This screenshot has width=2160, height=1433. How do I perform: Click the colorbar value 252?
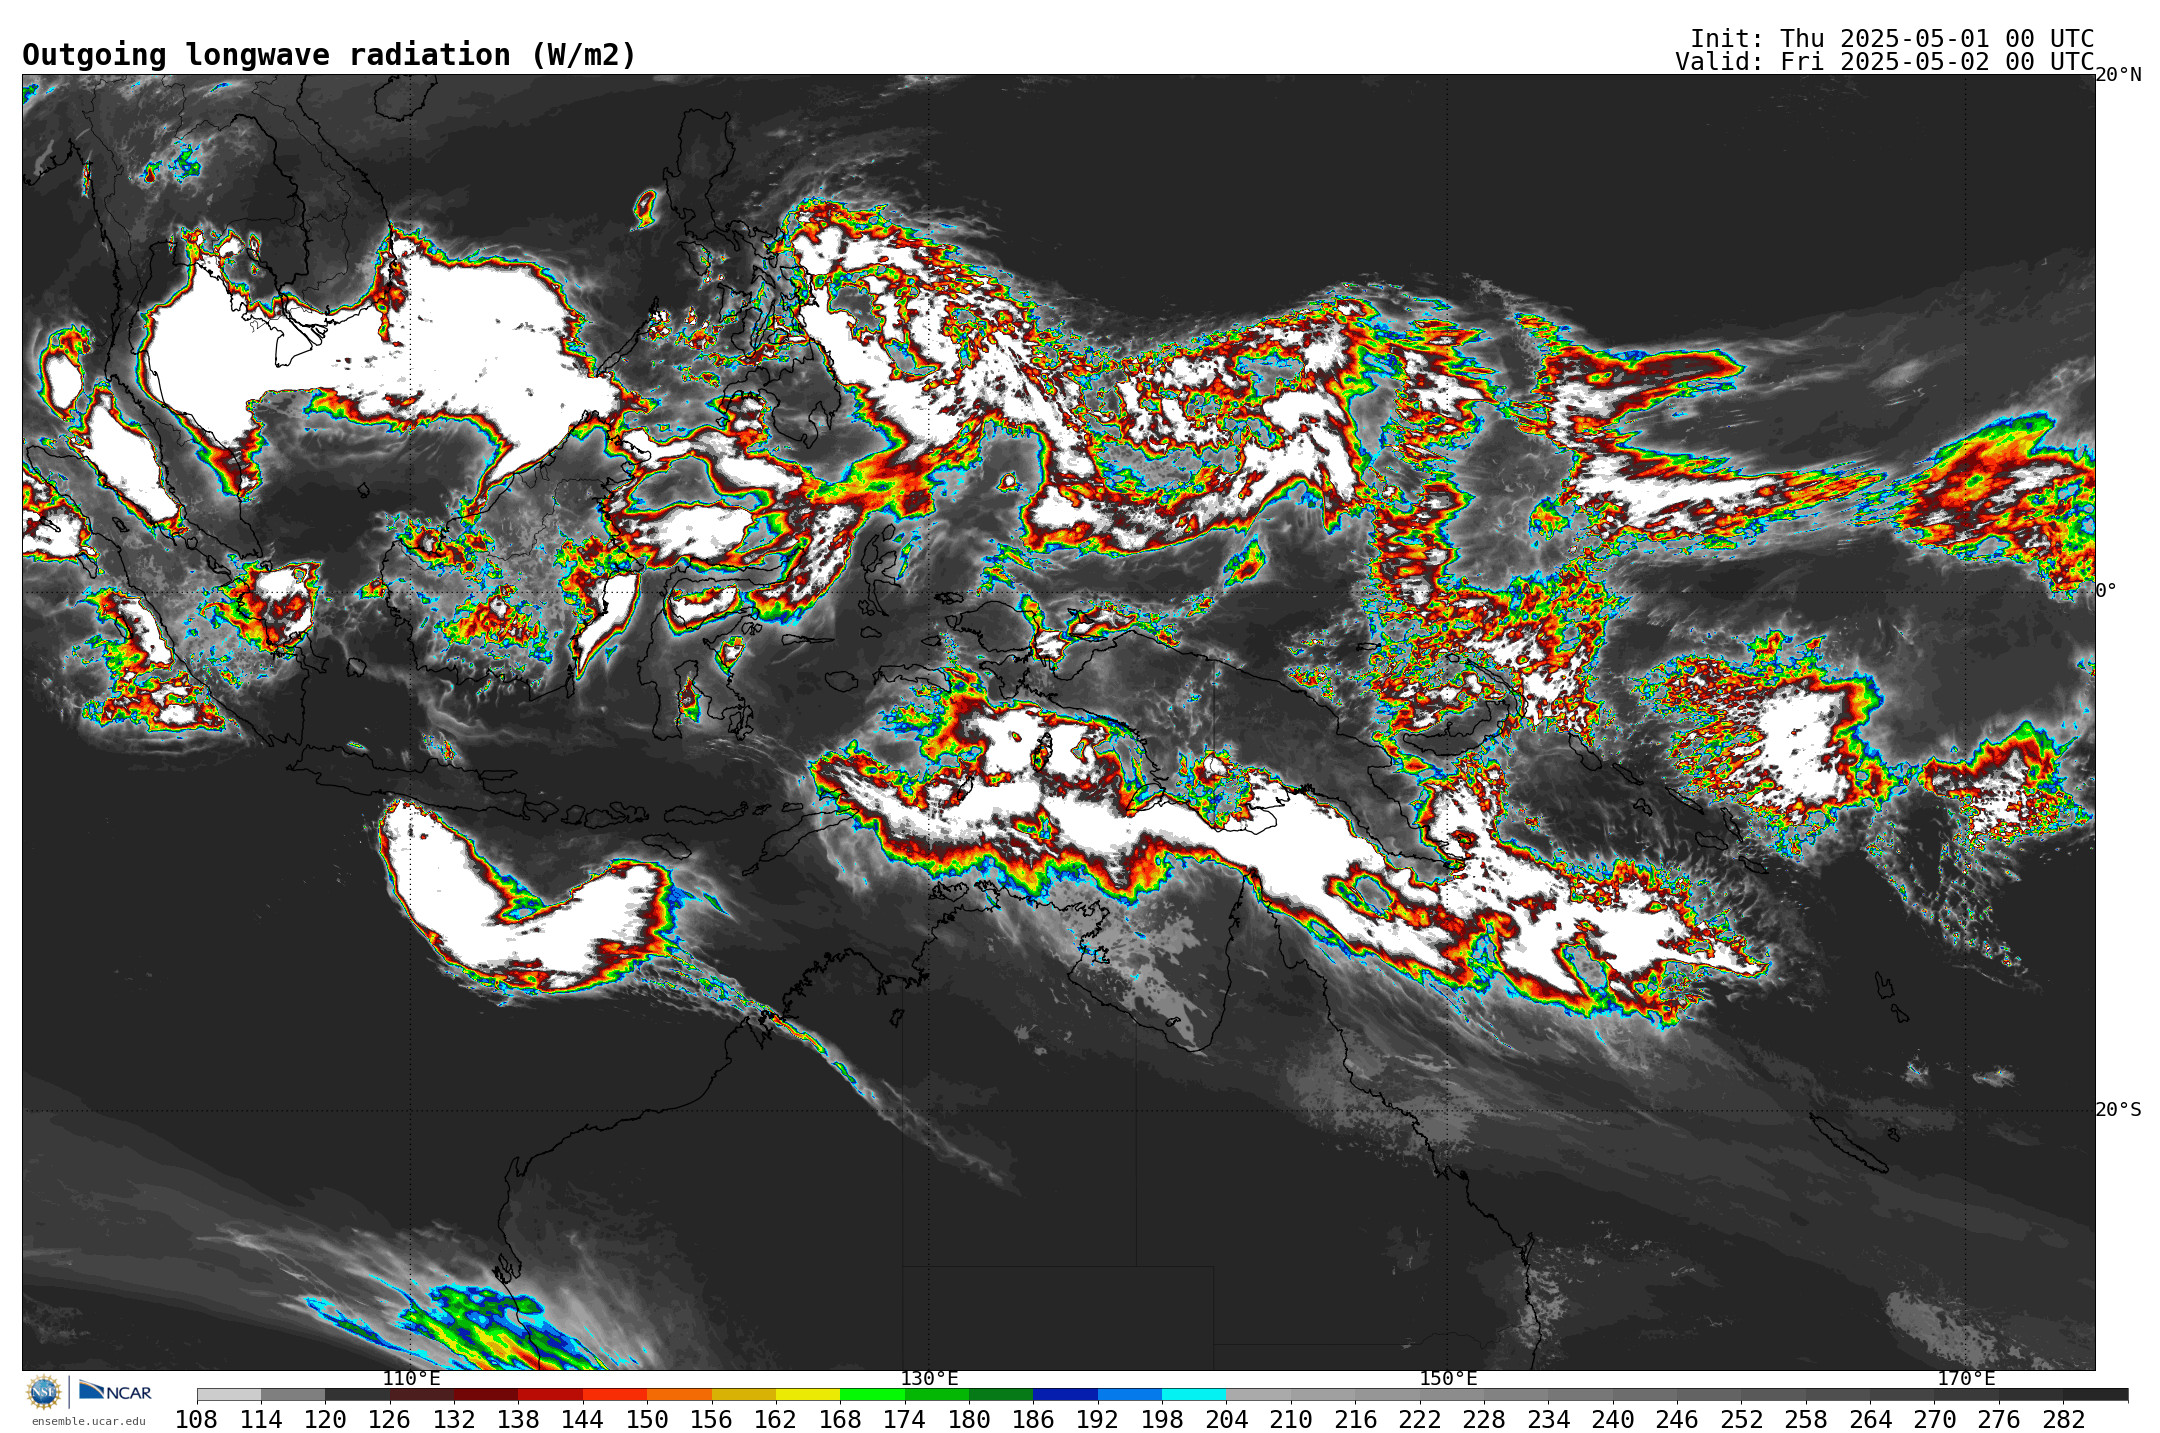coord(1741,1420)
